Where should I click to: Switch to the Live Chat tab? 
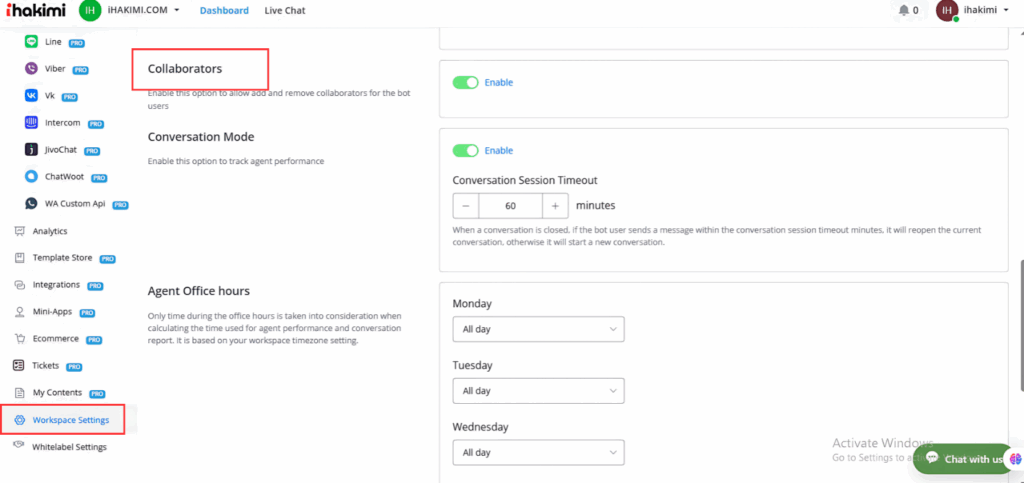point(285,11)
